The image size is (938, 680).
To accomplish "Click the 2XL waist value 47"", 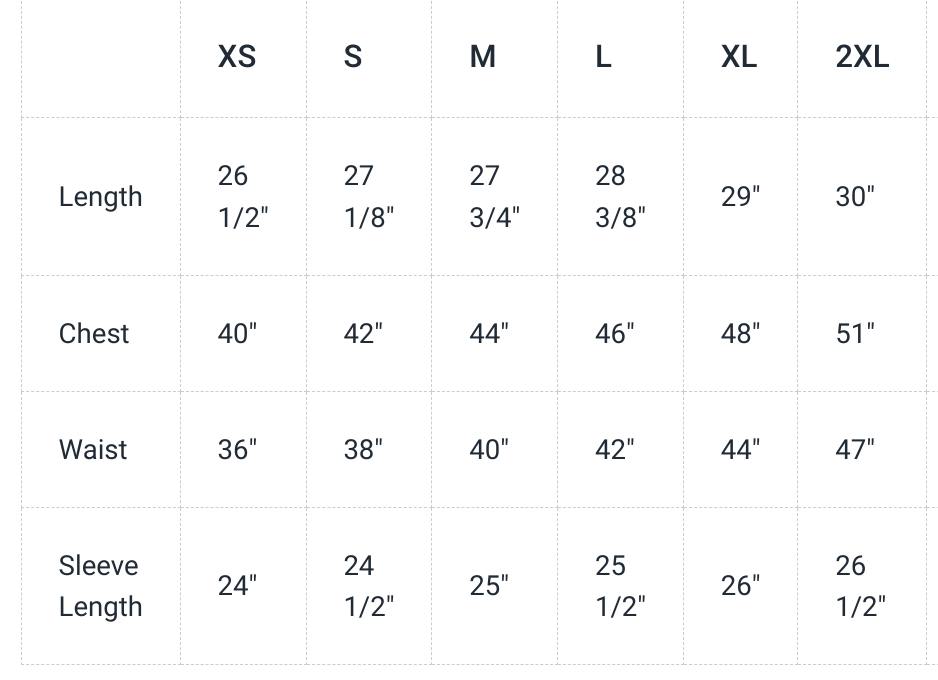I will pyautogui.click(x=855, y=449).
